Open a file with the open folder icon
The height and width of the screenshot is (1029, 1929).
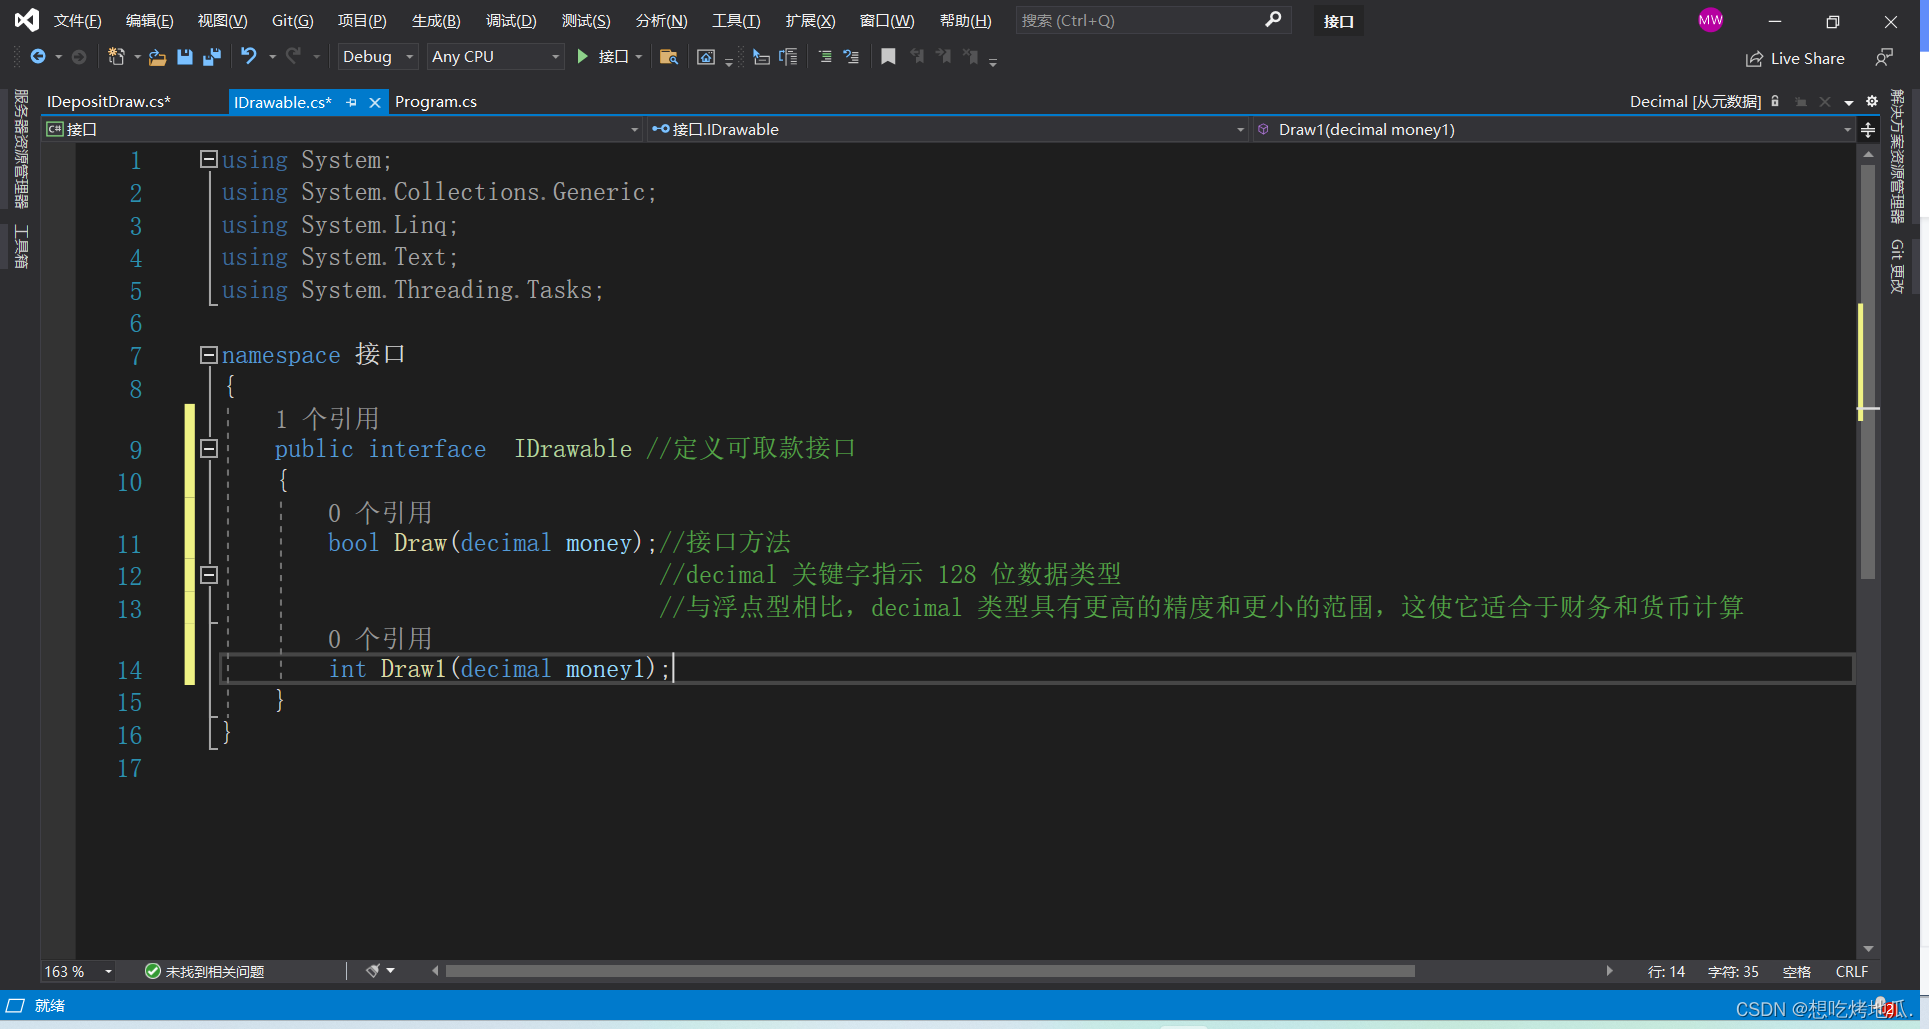[x=157, y=57]
